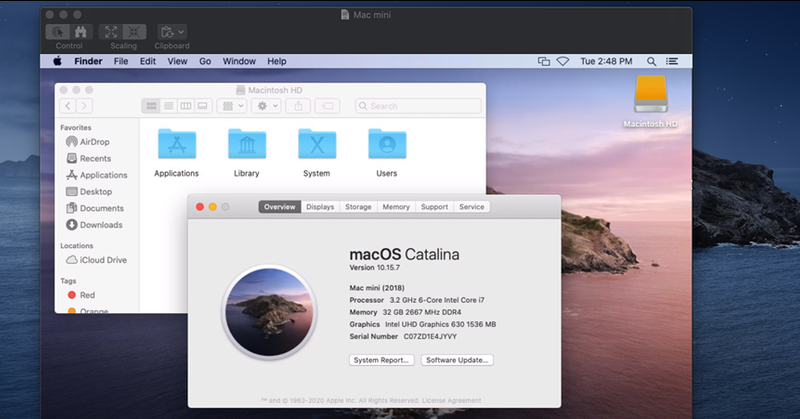The image size is (800, 419).
Task: Open the Finder group-by dropdown
Action: point(232,106)
